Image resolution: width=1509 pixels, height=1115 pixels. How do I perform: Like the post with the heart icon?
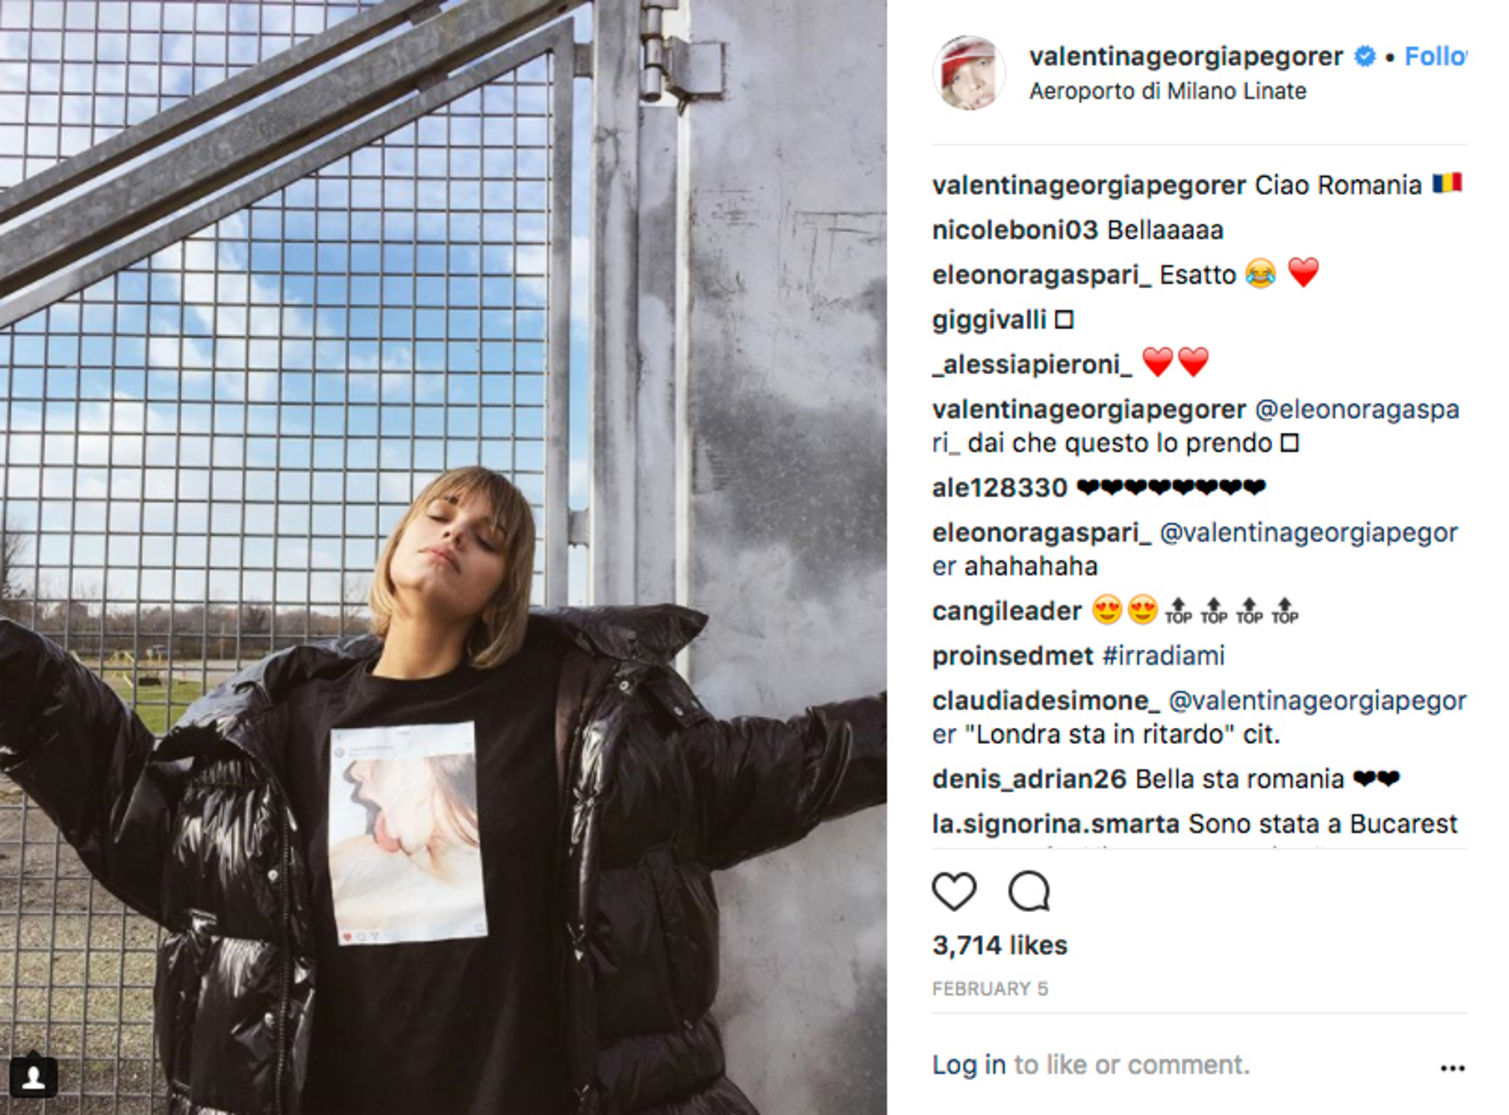(954, 890)
